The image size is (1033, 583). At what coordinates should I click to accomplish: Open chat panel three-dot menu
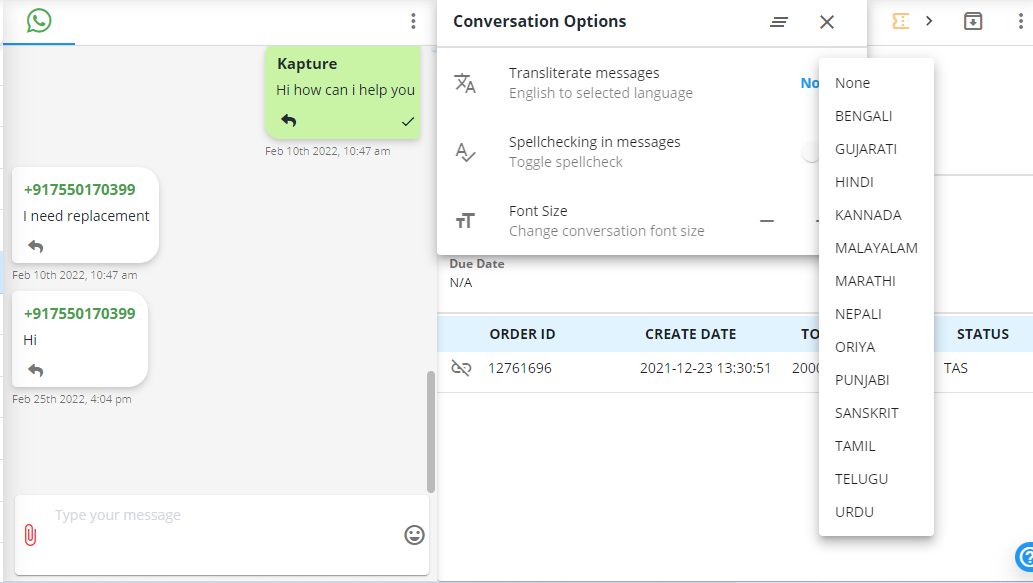point(413,21)
